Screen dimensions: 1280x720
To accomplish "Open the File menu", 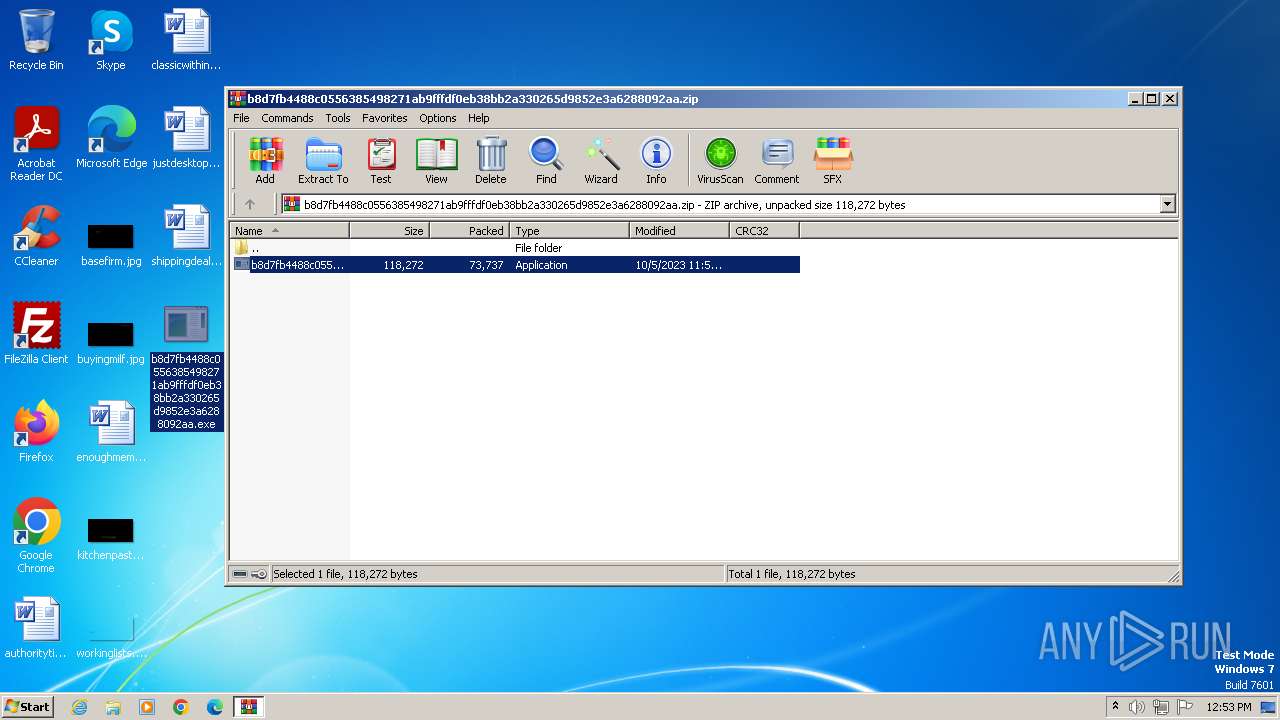I will coord(241,118).
